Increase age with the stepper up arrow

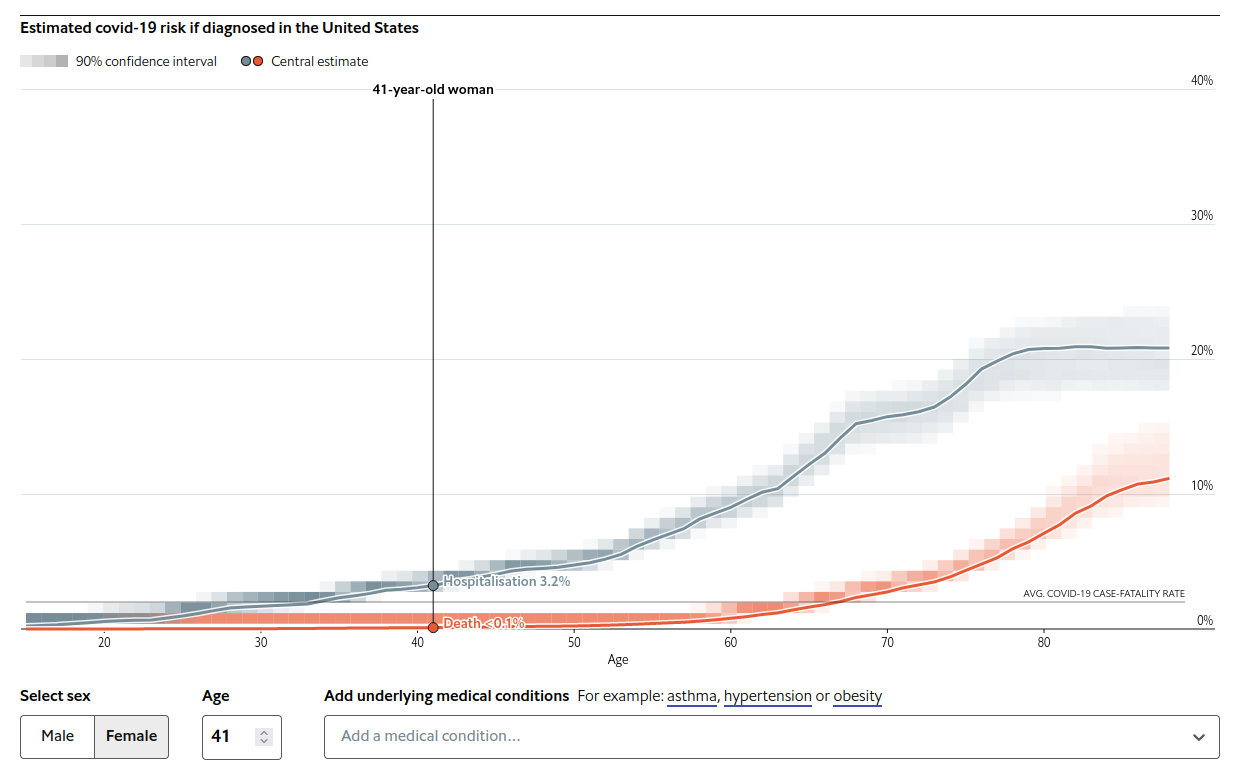[264, 732]
